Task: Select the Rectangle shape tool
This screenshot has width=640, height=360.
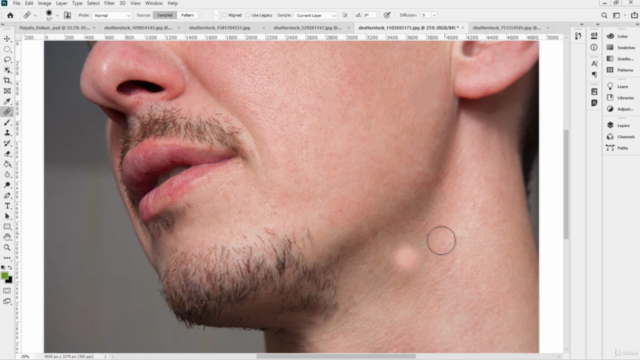Action: point(7,227)
